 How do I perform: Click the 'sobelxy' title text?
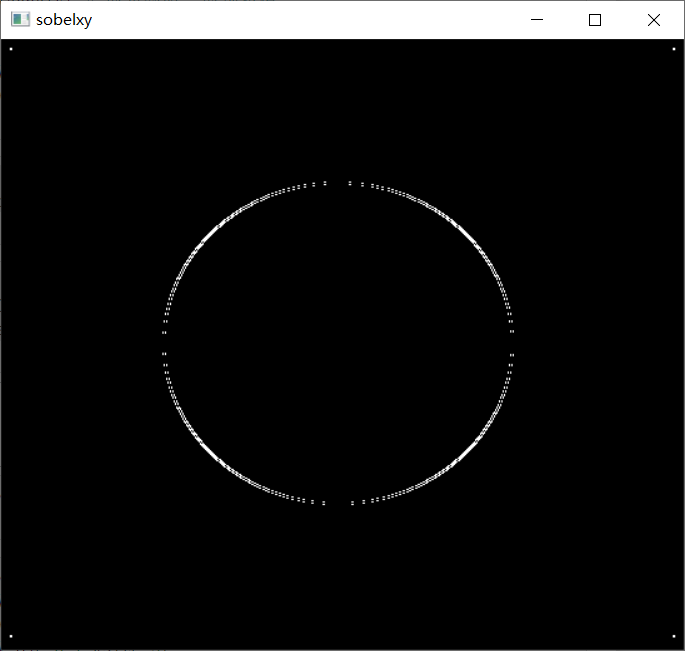pyautogui.click(x=64, y=20)
